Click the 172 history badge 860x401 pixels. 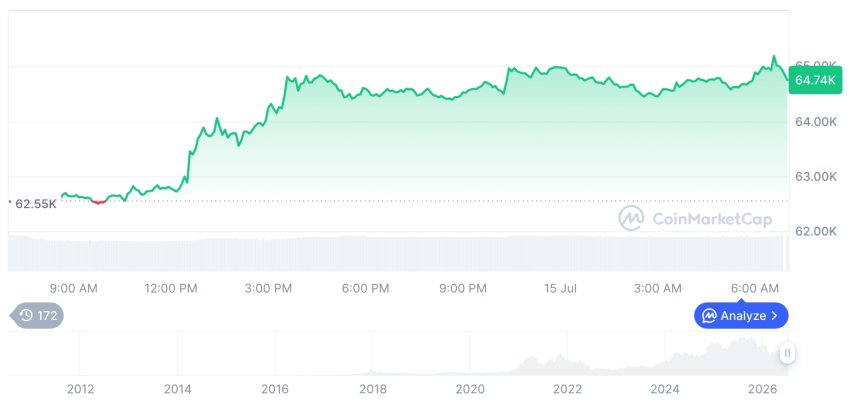click(37, 315)
